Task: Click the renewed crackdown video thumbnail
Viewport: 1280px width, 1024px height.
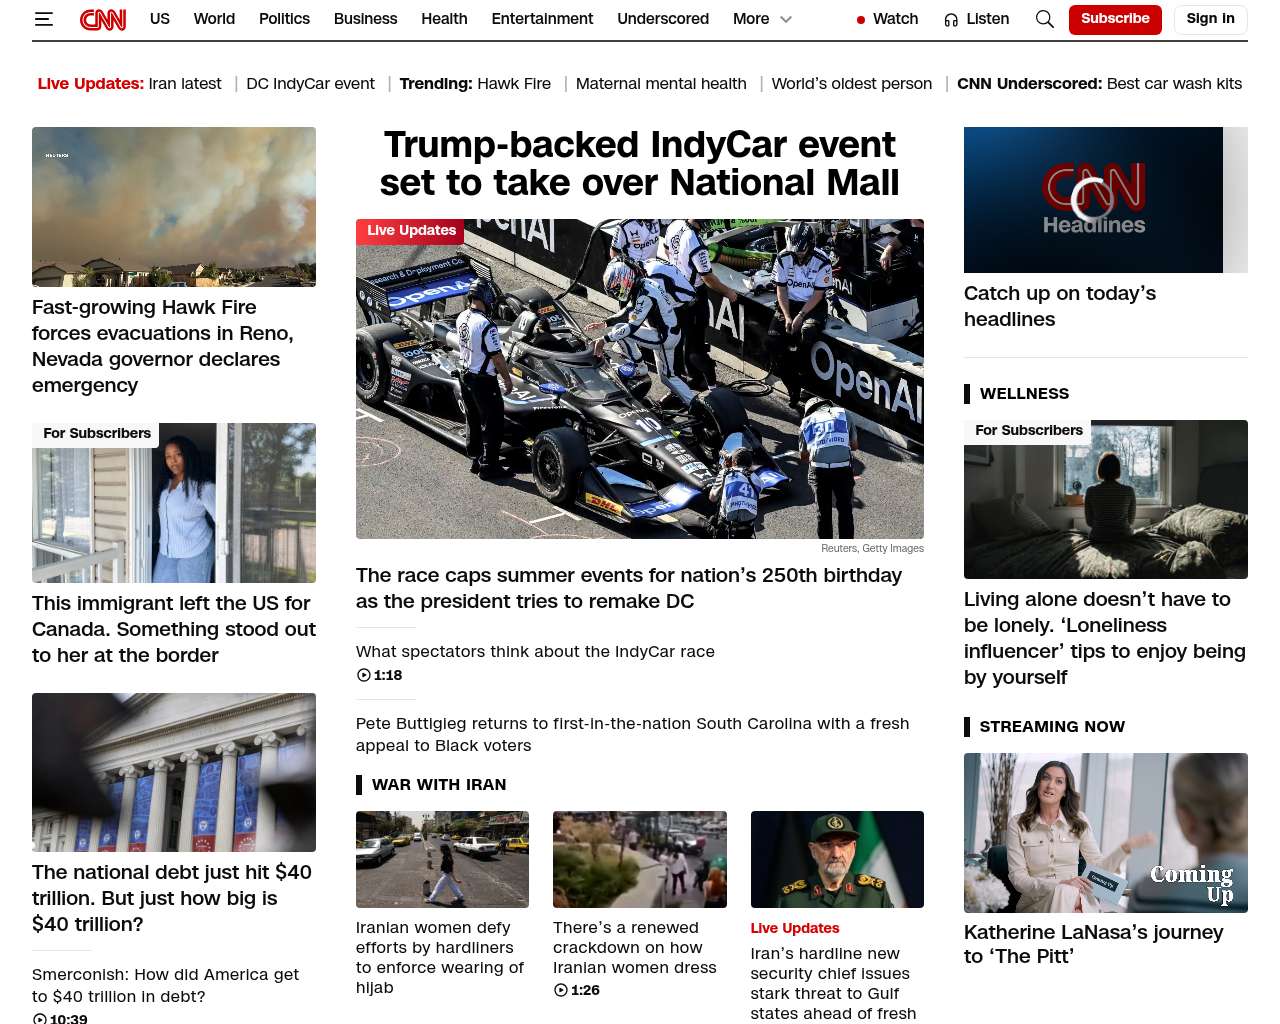Action: point(640,860)
